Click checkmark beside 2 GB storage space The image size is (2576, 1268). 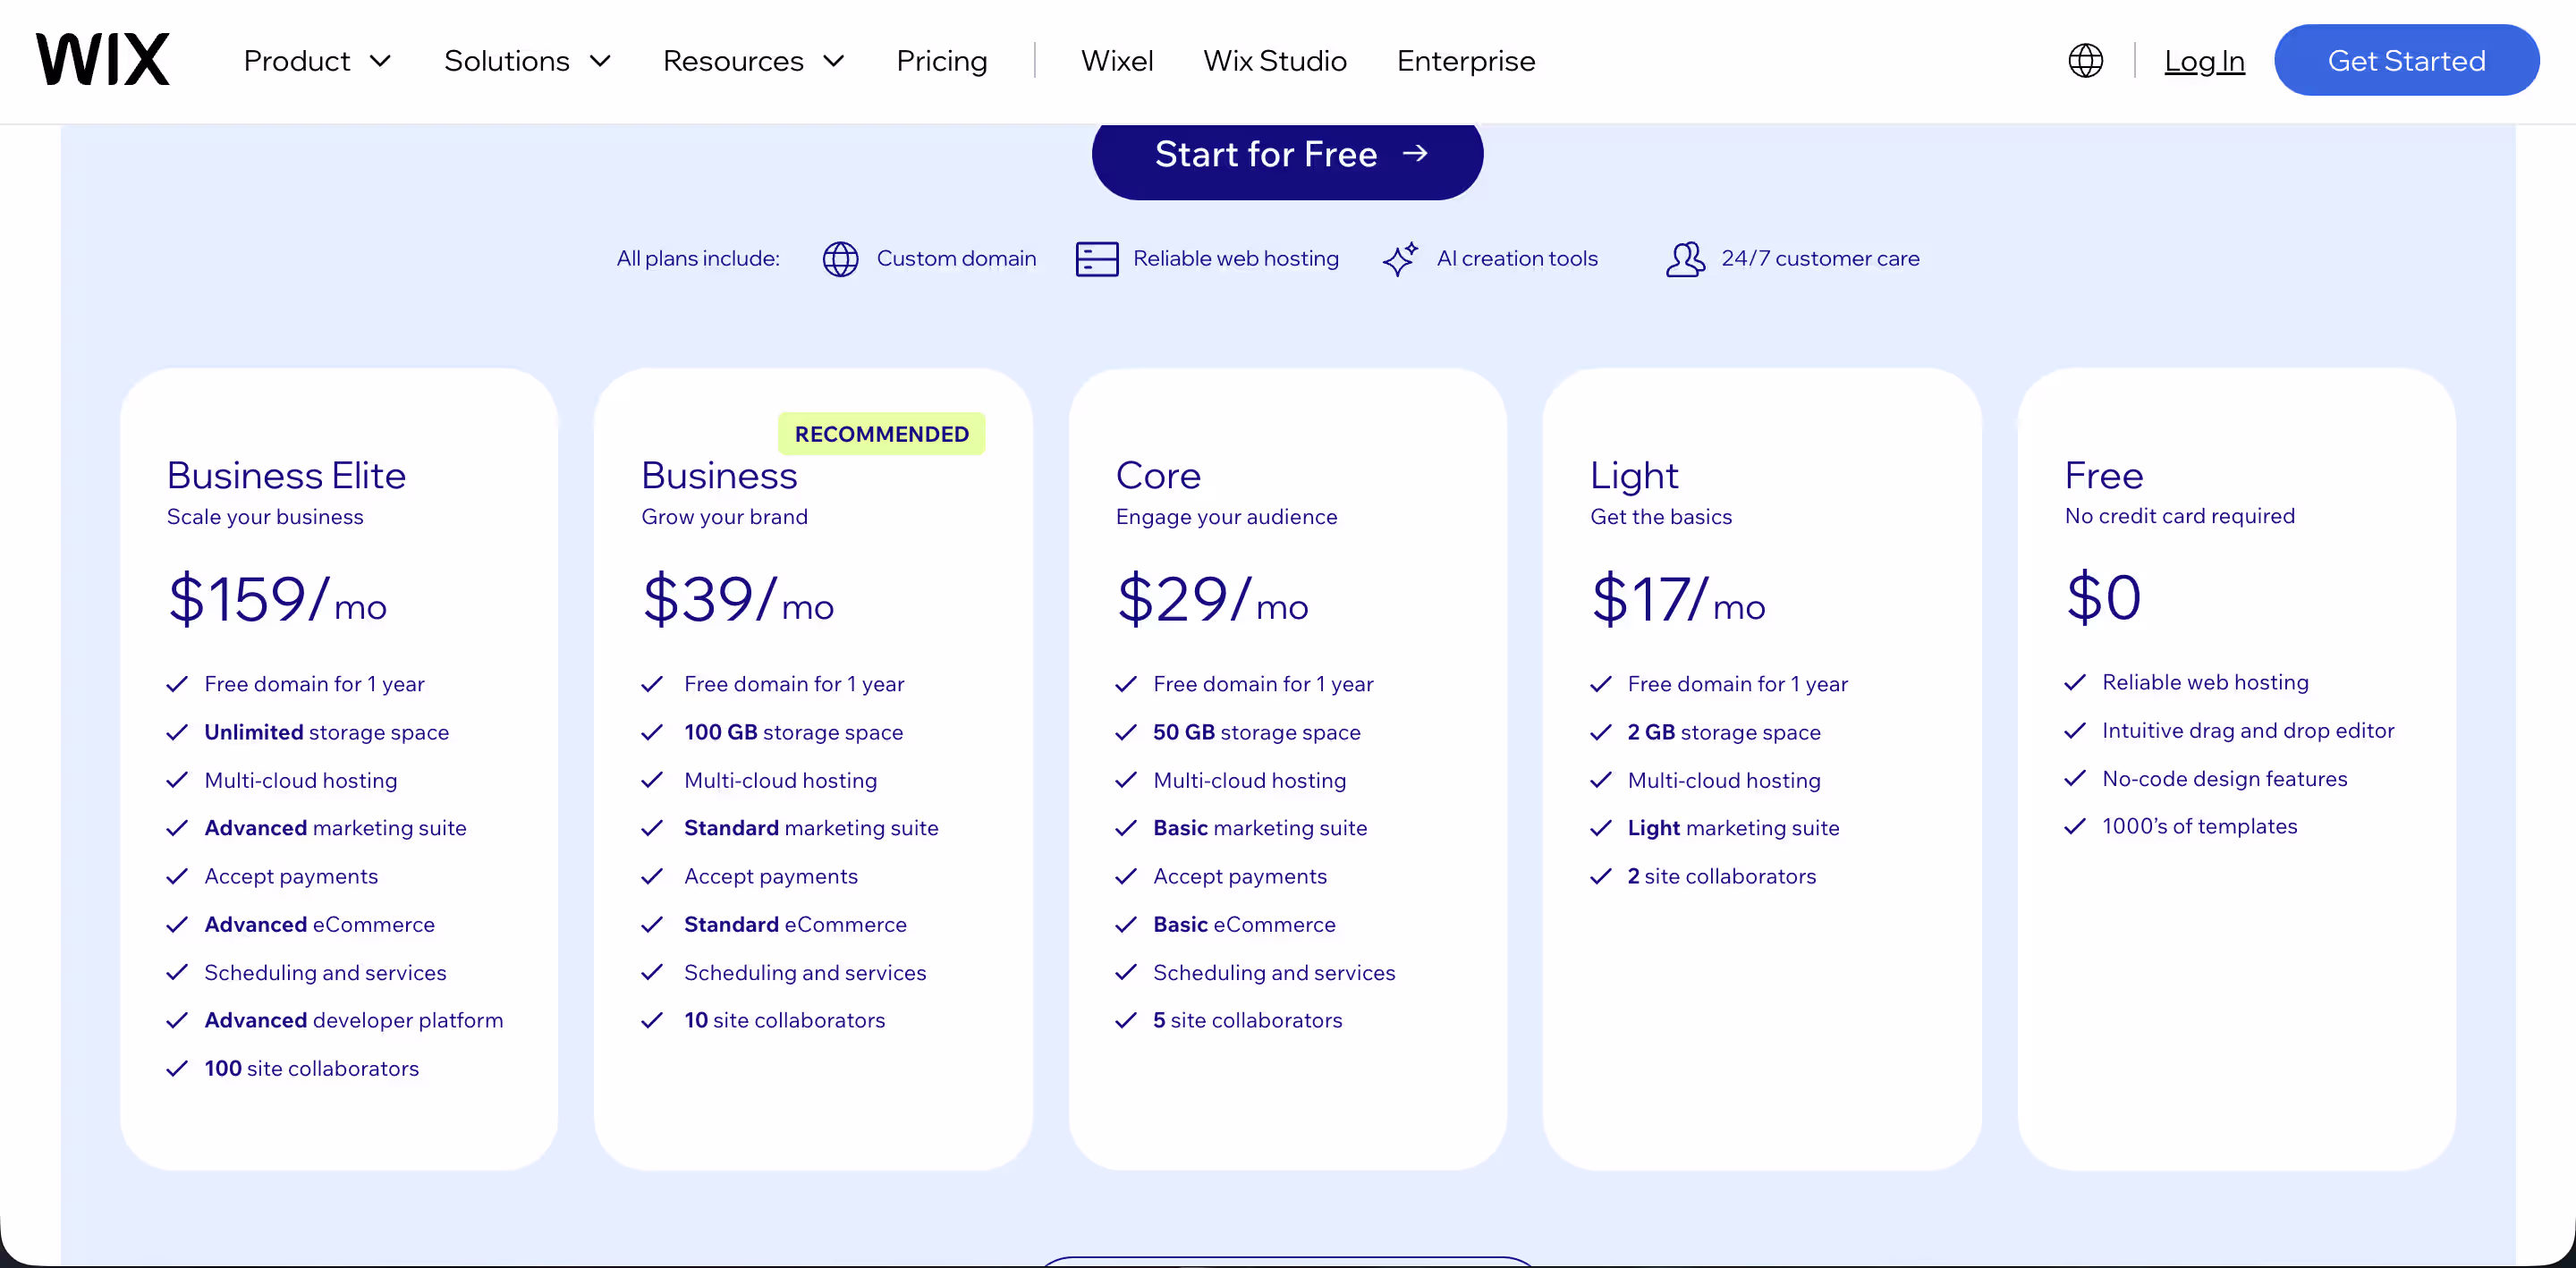(1601, 733)
